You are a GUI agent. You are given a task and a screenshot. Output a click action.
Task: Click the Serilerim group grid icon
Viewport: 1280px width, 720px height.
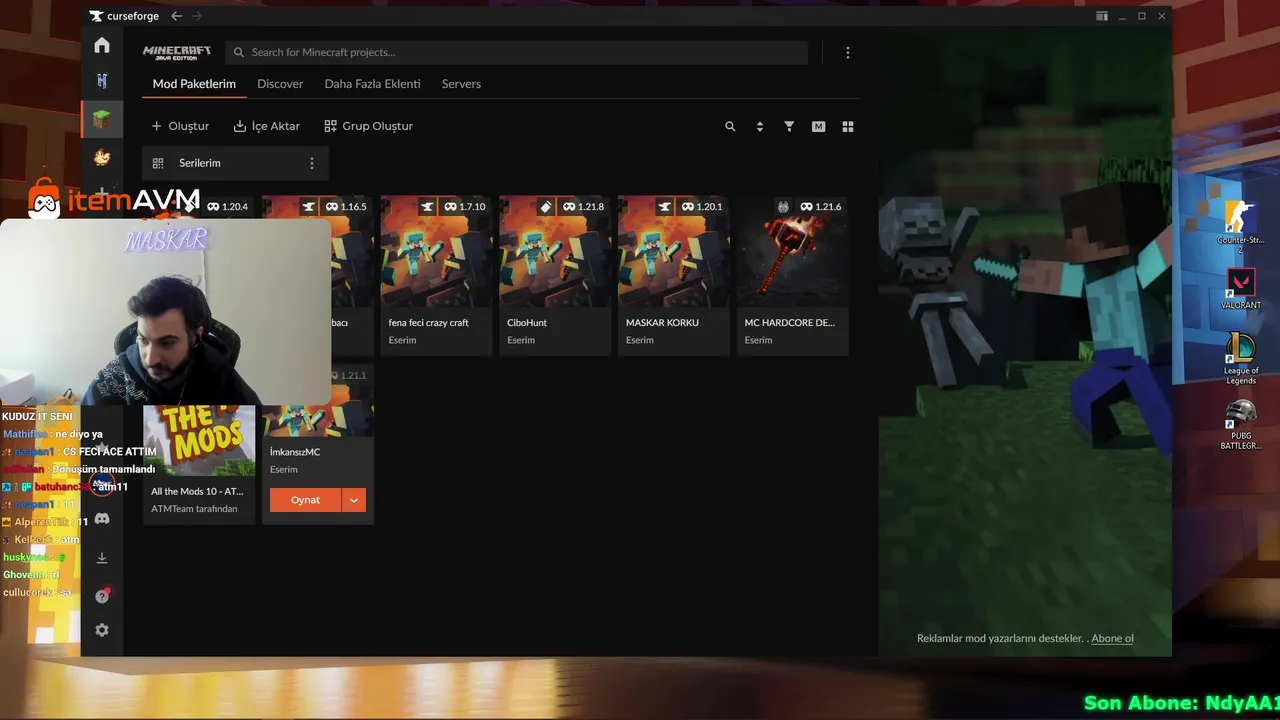click(158, 163)
